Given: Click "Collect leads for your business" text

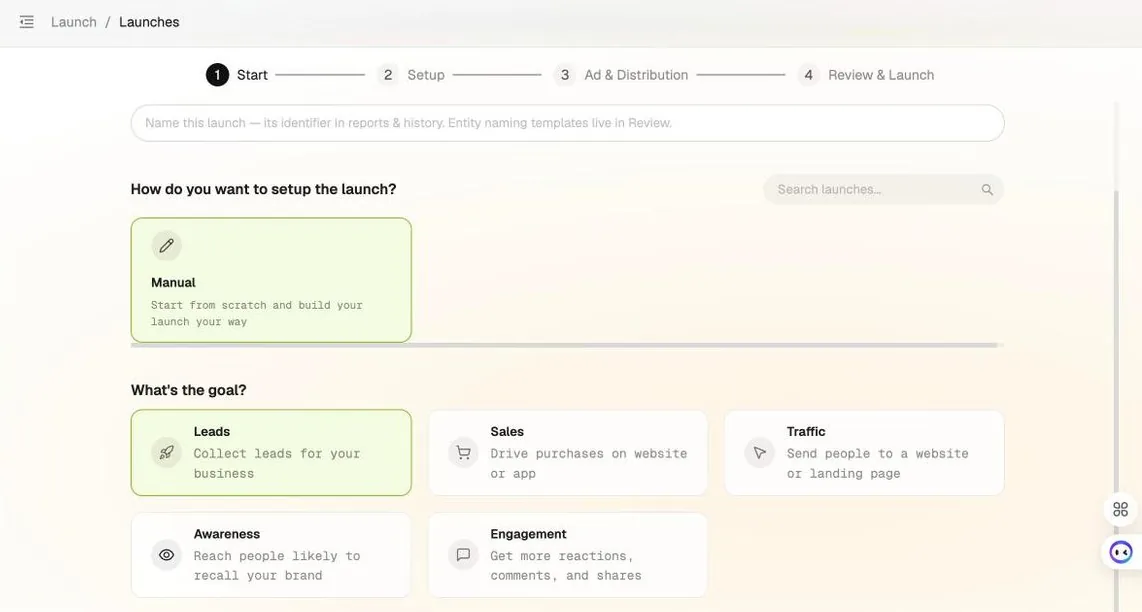Looking at the screenshot, I should (x=277, y=463).
